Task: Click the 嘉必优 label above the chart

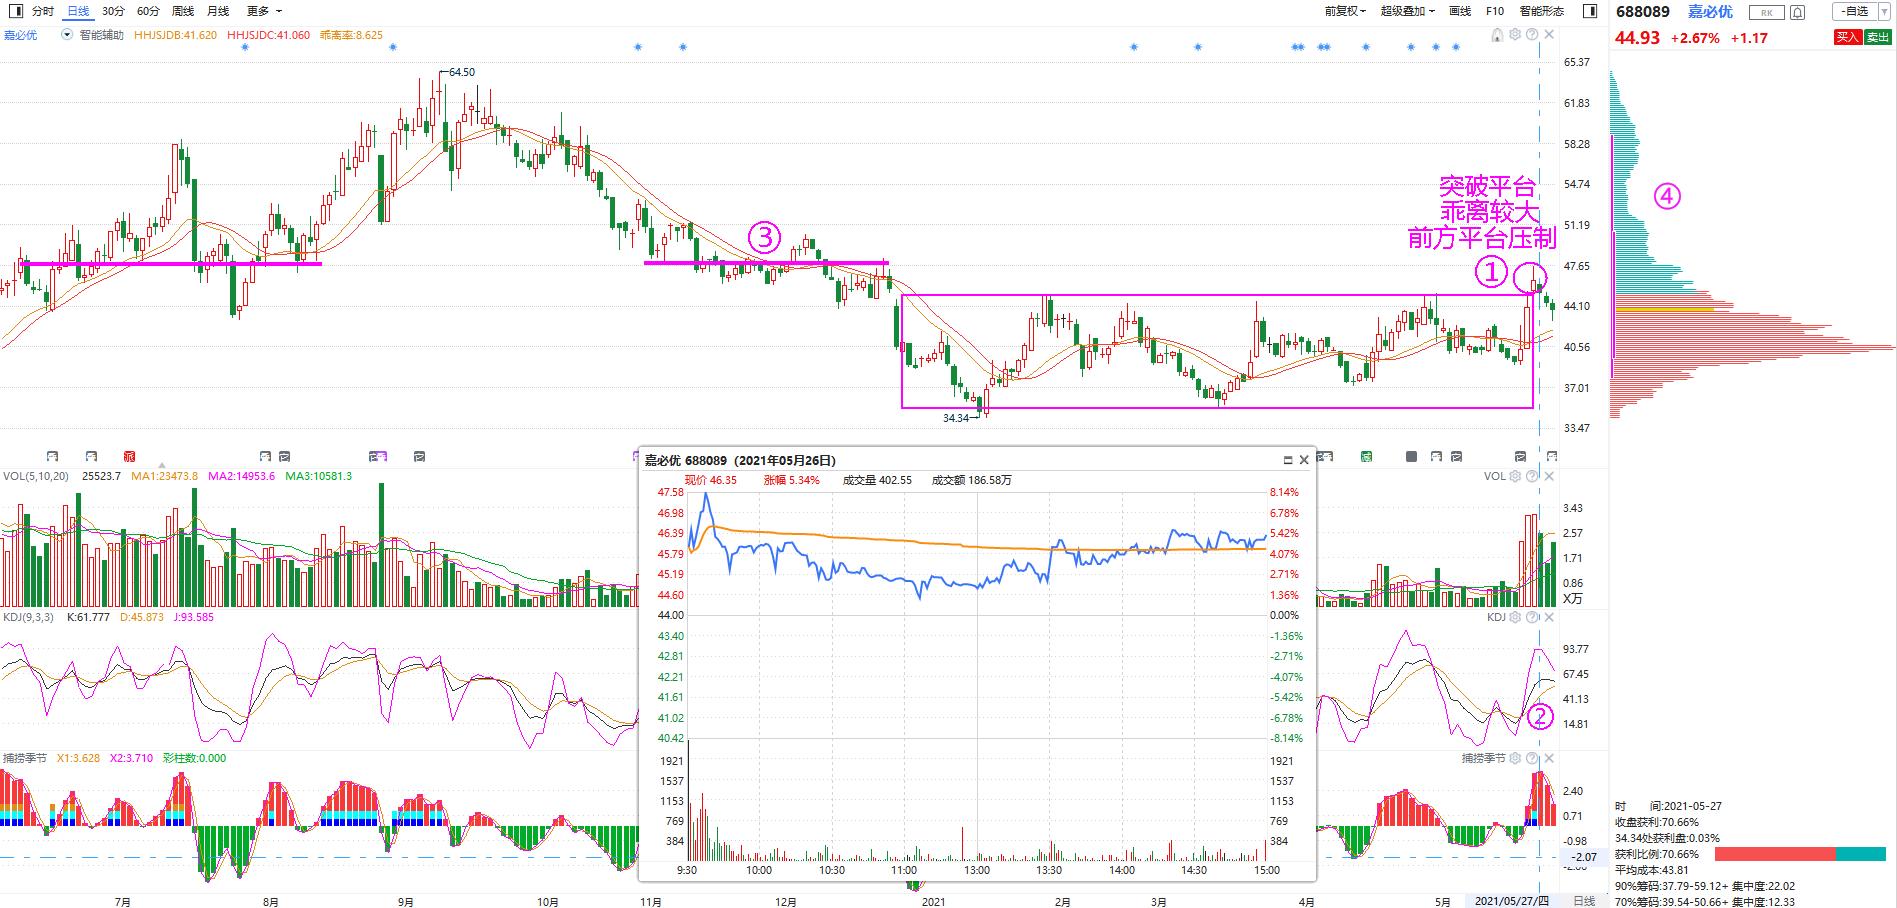Action: pos(20,35)
